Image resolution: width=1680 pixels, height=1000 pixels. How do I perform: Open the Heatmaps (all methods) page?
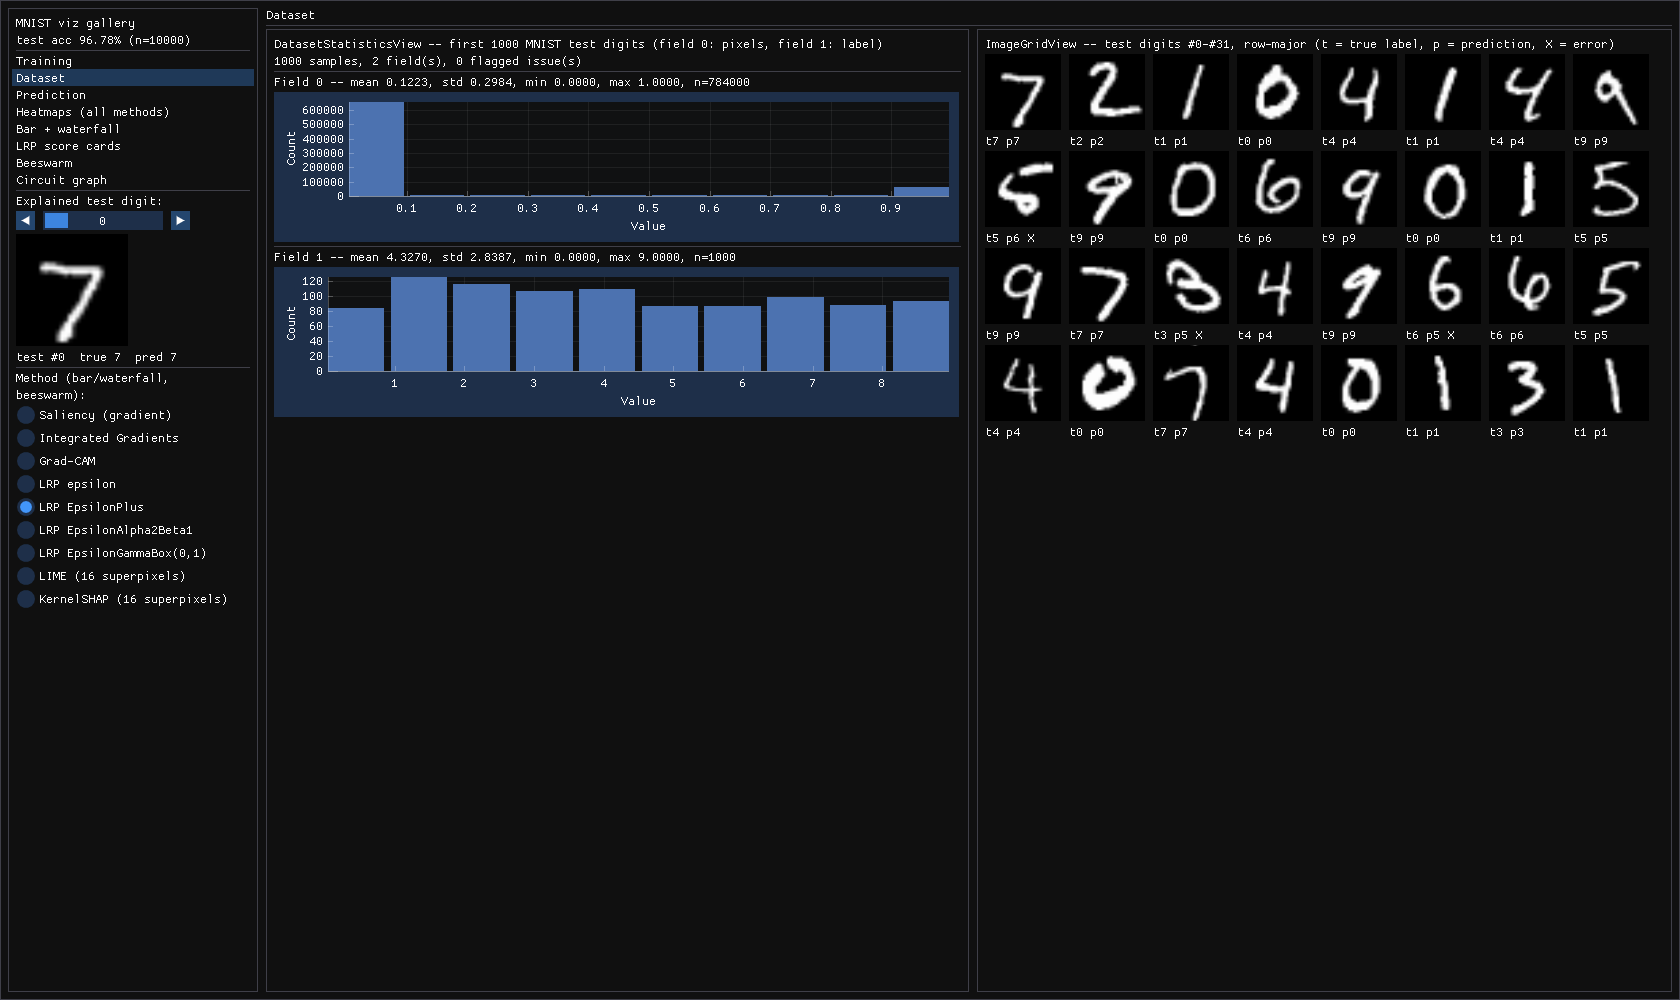point(132,112)
